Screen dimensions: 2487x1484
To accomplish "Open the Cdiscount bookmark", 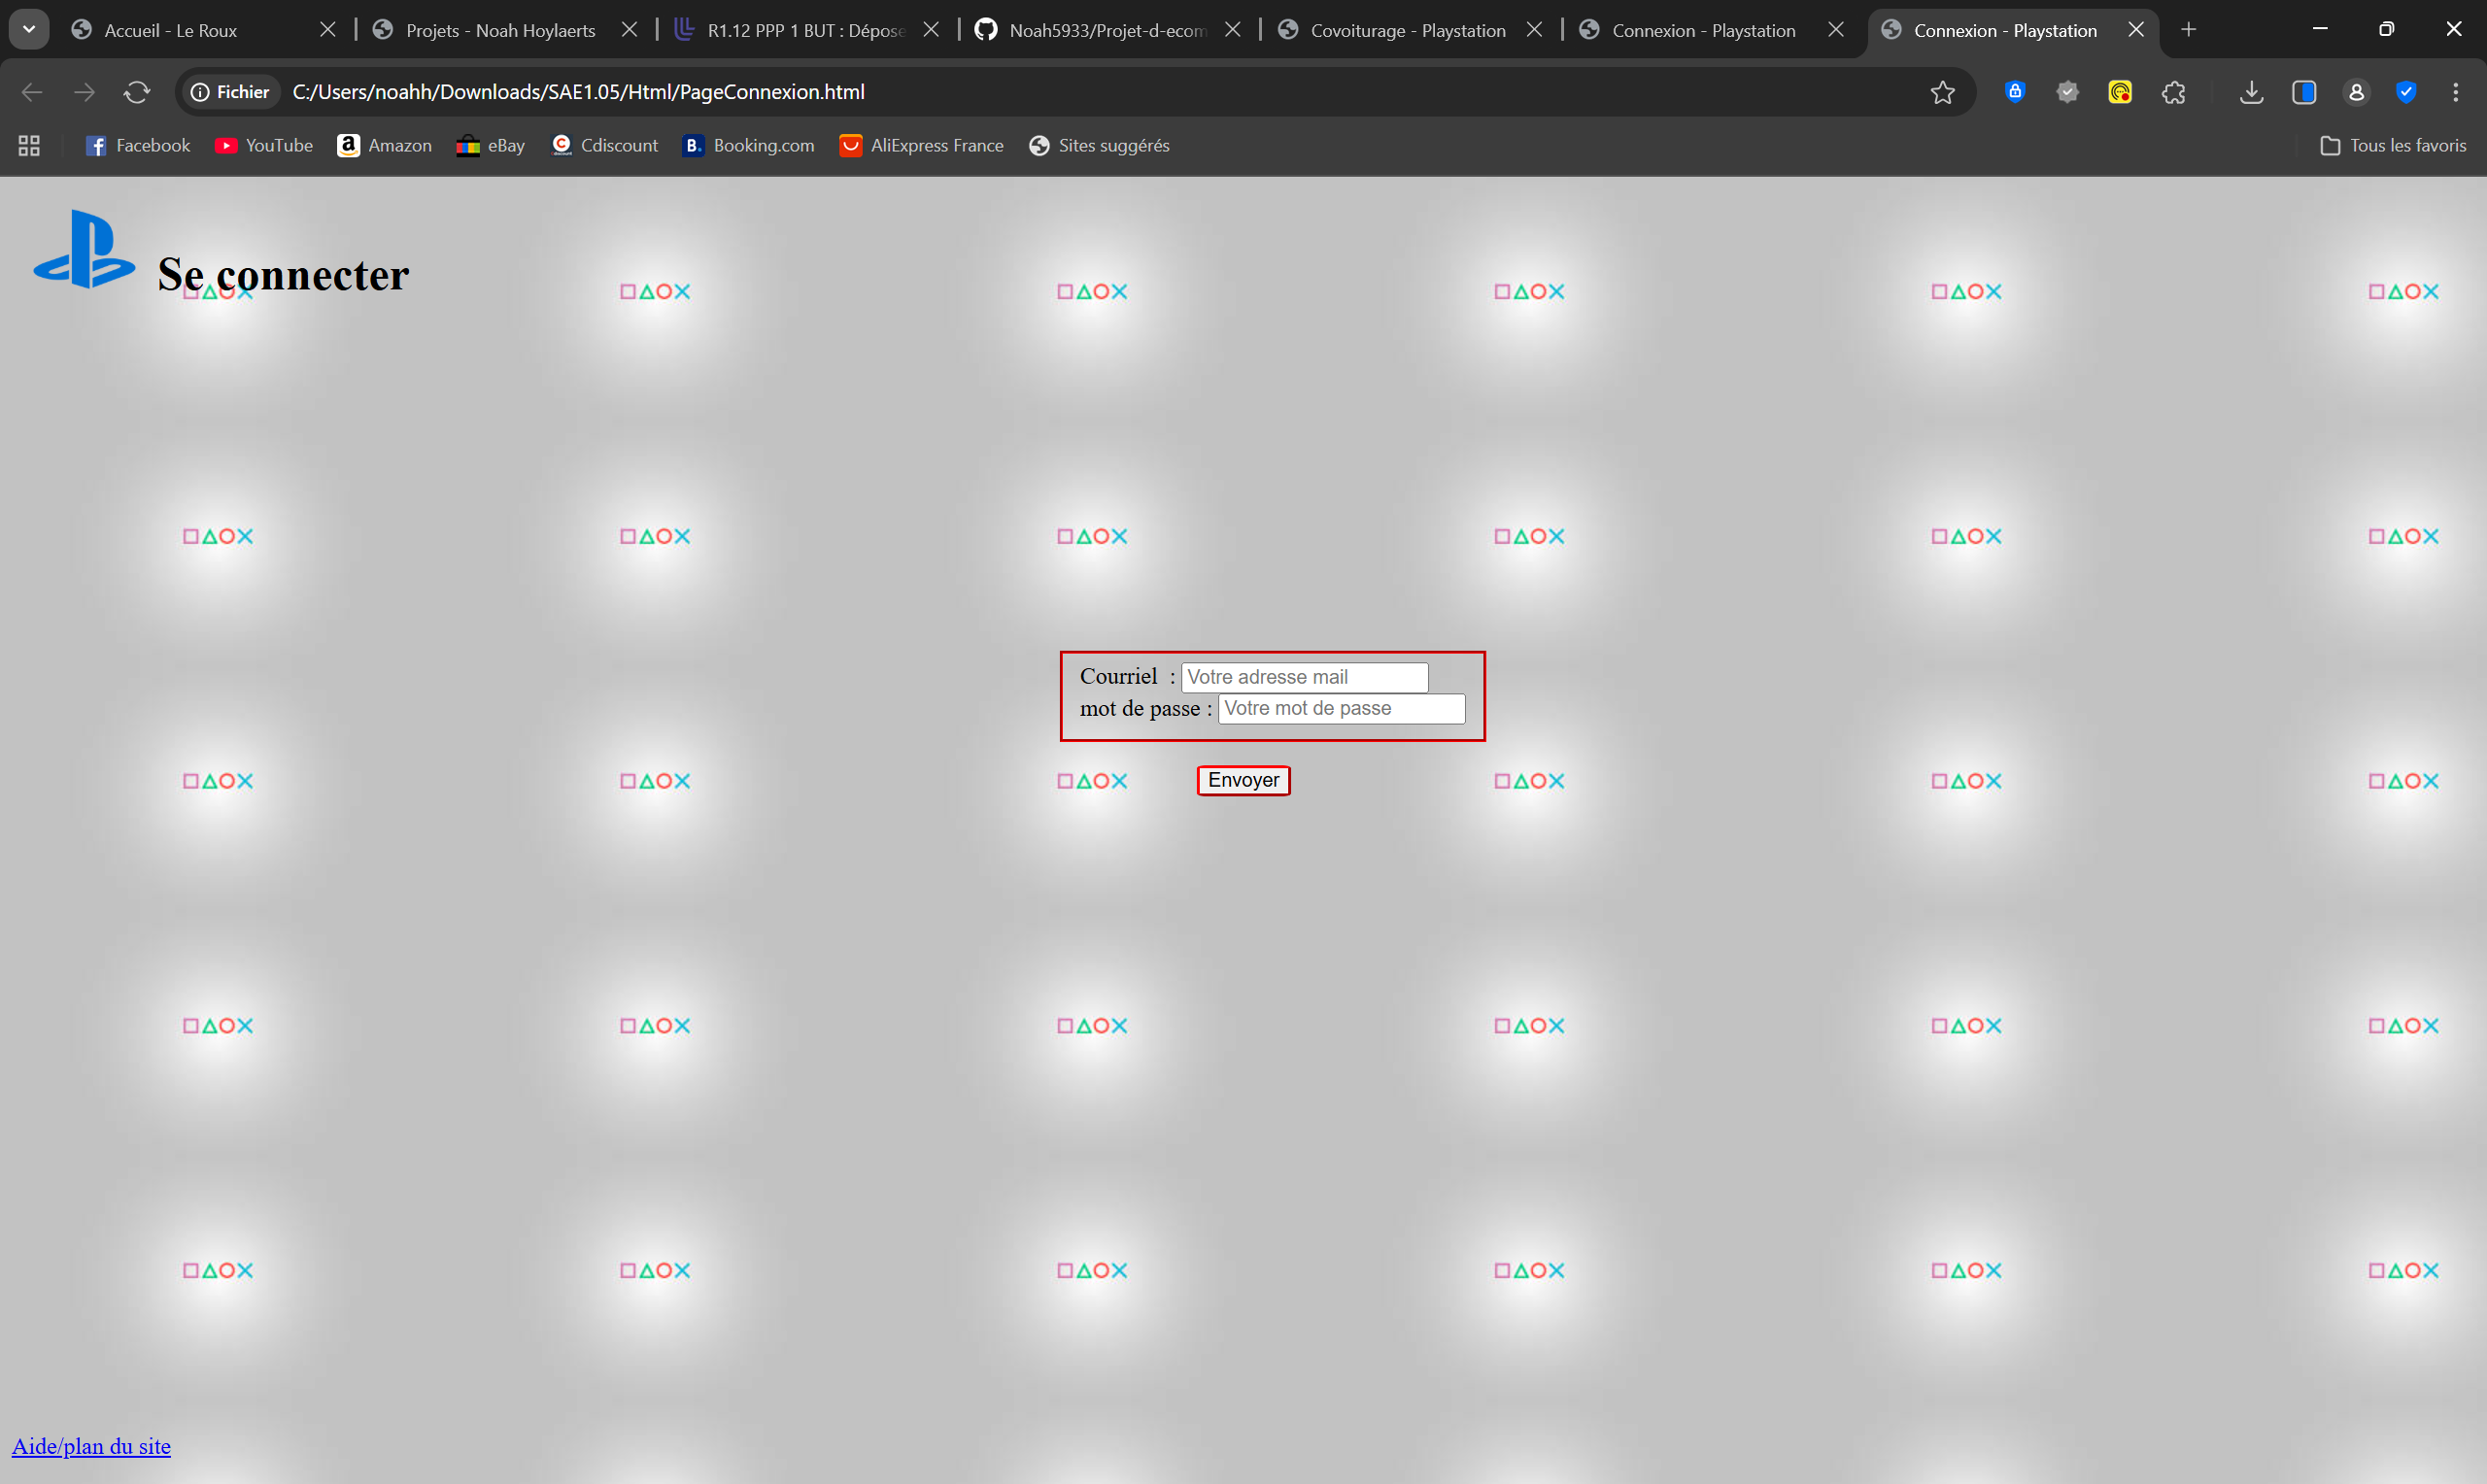I will (605, 146).
